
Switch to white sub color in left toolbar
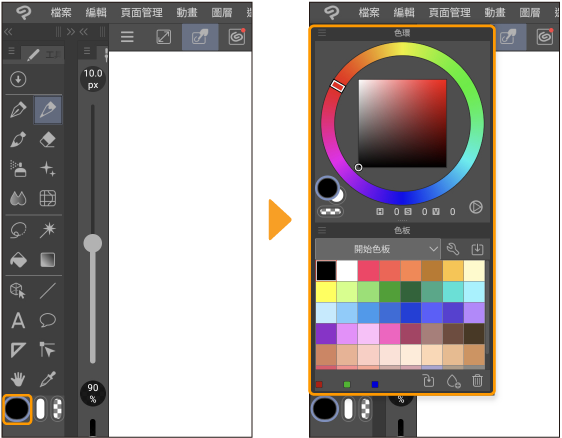click(x=41, y=409)
